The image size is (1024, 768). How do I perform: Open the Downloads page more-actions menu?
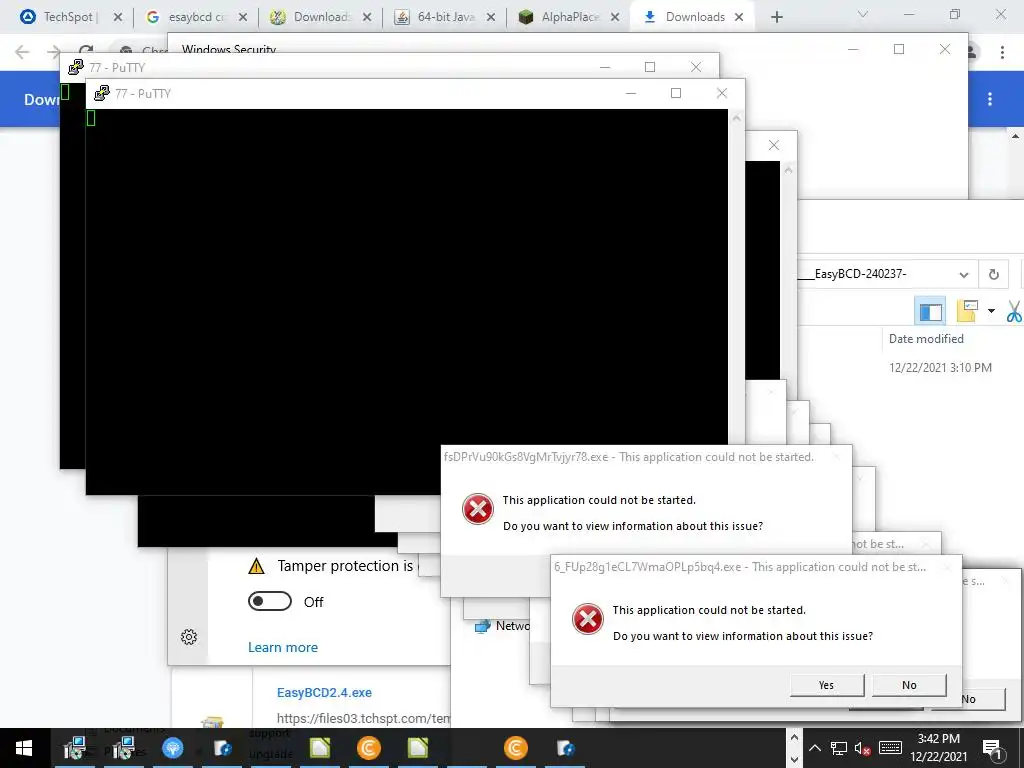click(990, 99)
